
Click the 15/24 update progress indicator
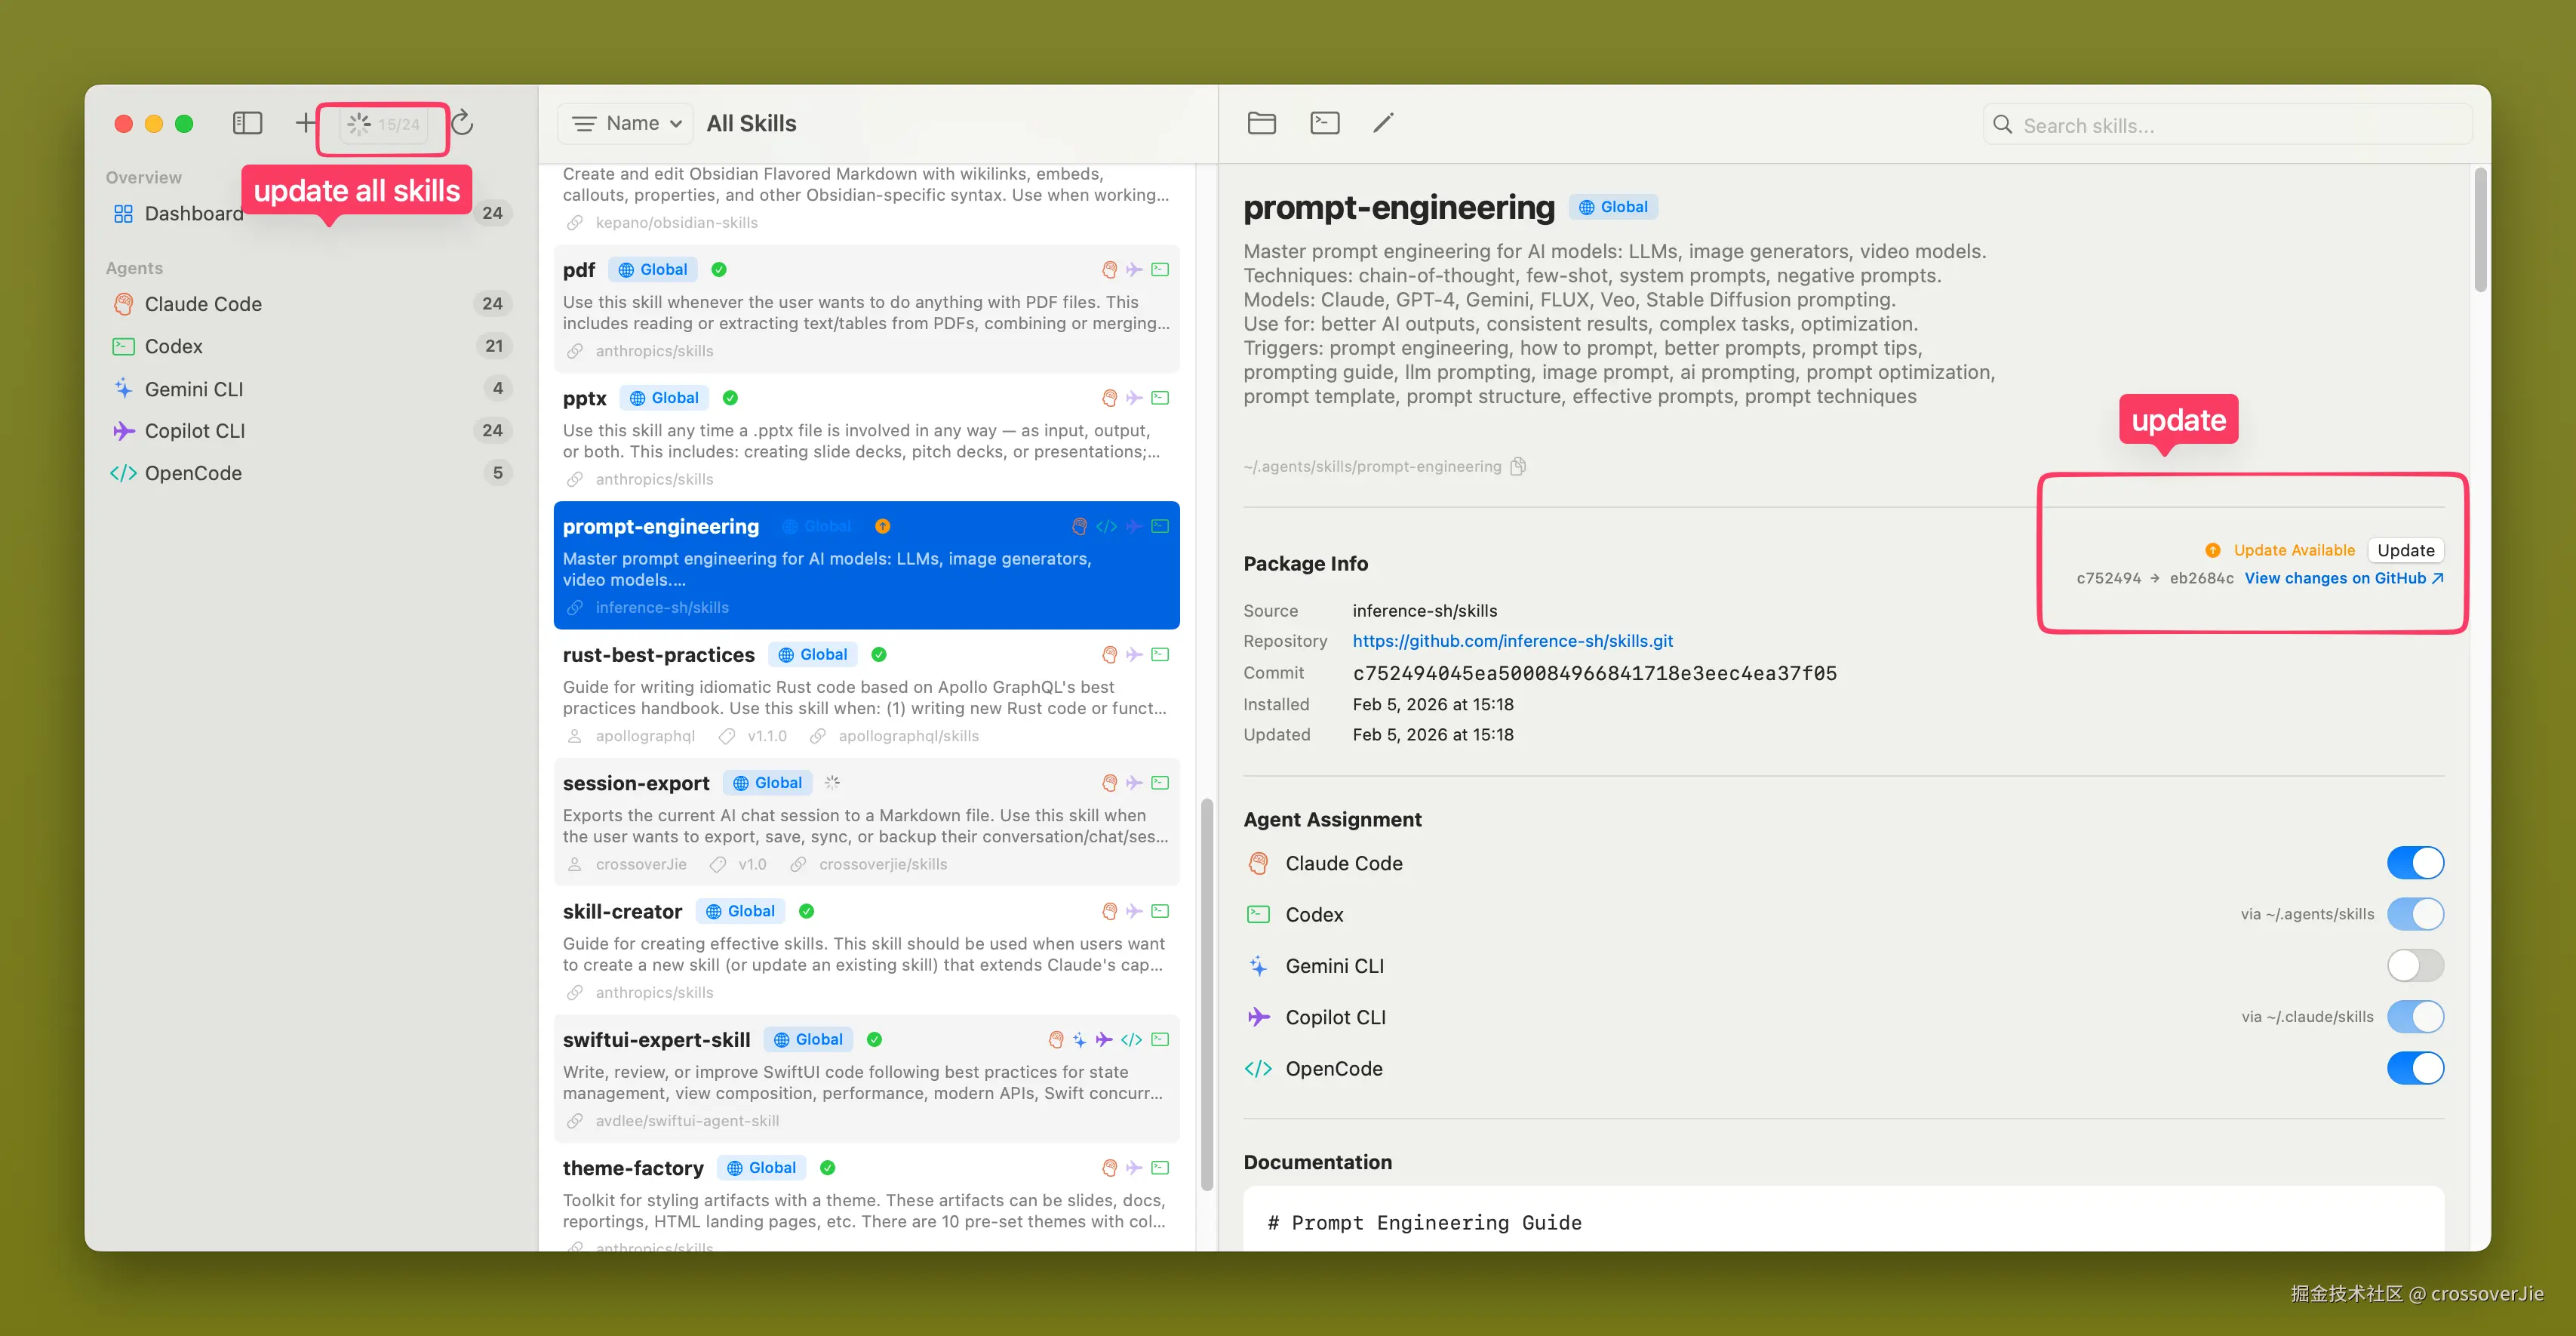(382, 124)
